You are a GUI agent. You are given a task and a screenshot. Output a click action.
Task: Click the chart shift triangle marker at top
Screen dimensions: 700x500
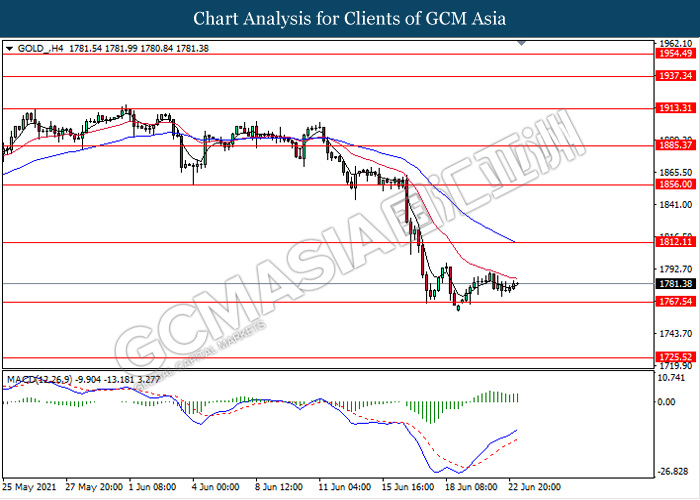point(521,43)
